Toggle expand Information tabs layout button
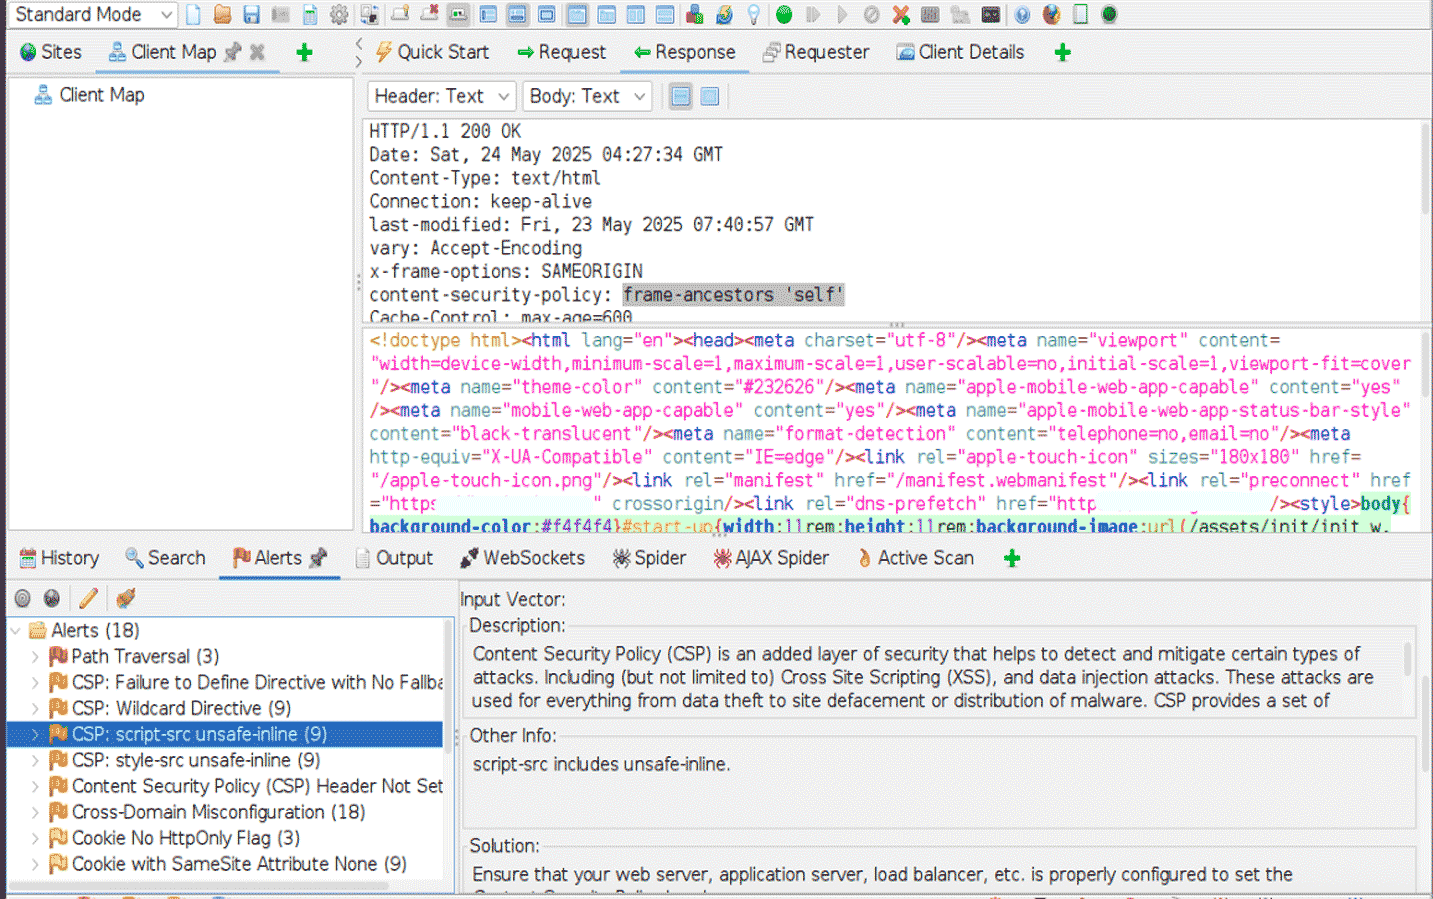 pos(517,14)
